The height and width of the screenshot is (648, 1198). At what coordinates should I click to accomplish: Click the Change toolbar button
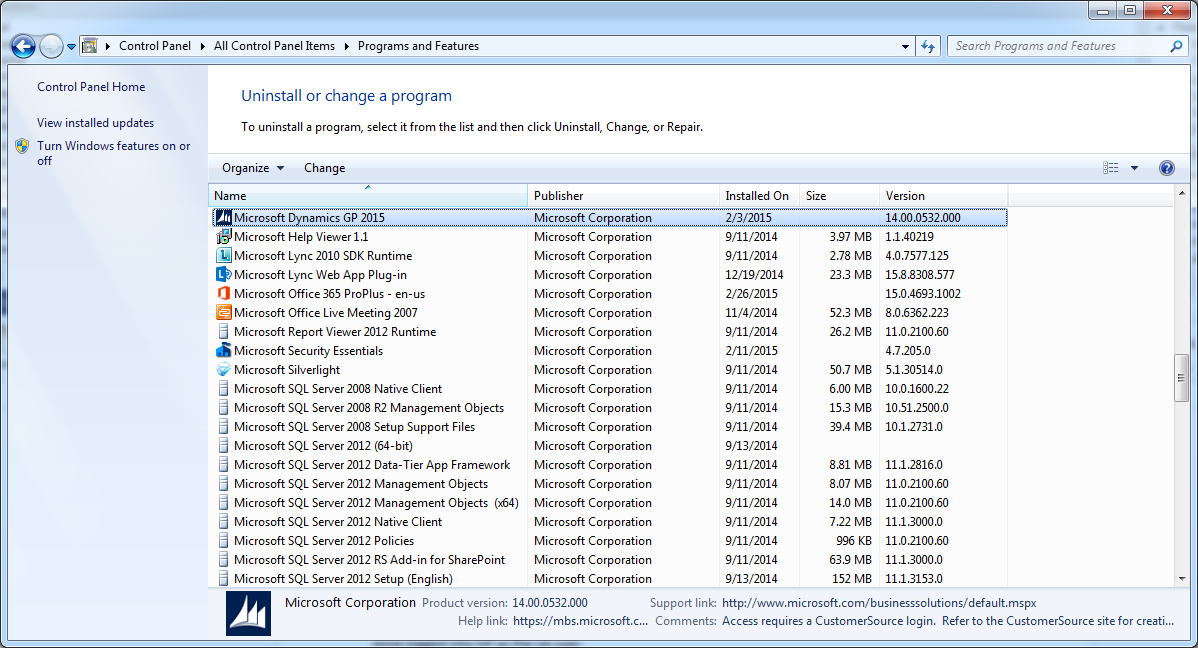pos(325,168)
